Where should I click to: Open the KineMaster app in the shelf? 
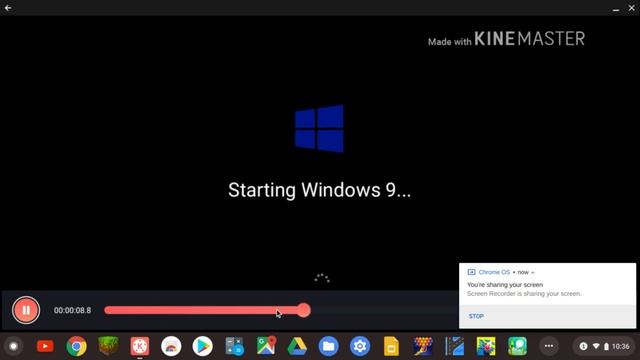pos(140,346)
